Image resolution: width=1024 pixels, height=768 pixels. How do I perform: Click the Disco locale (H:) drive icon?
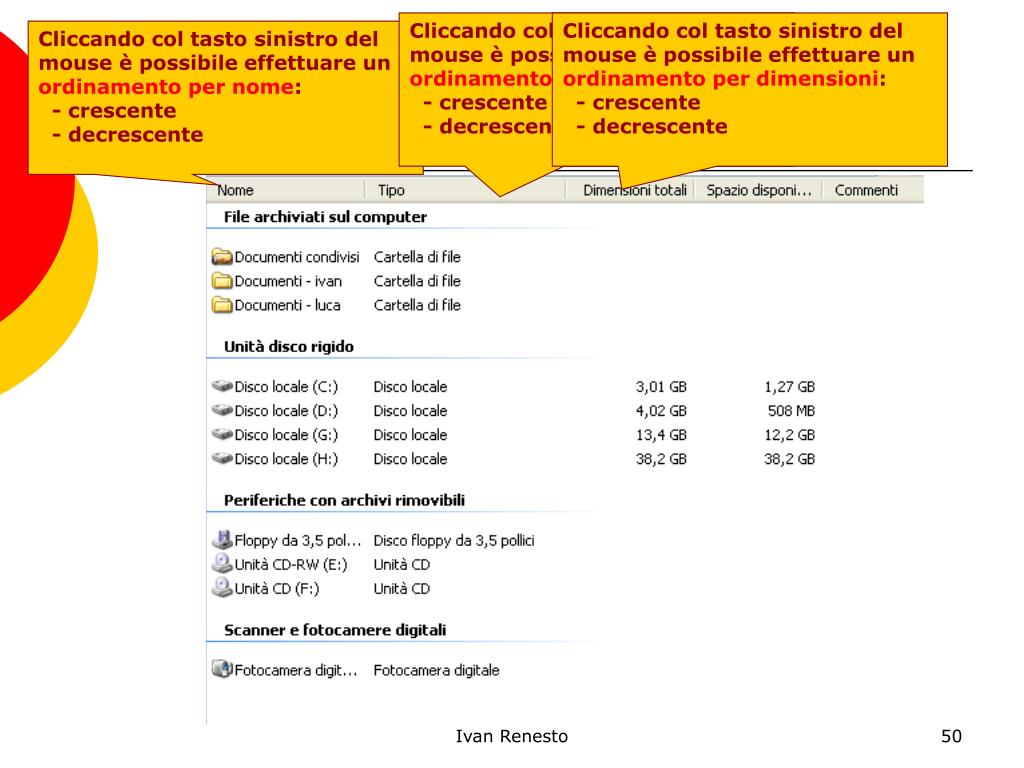[x=222, y=459]
